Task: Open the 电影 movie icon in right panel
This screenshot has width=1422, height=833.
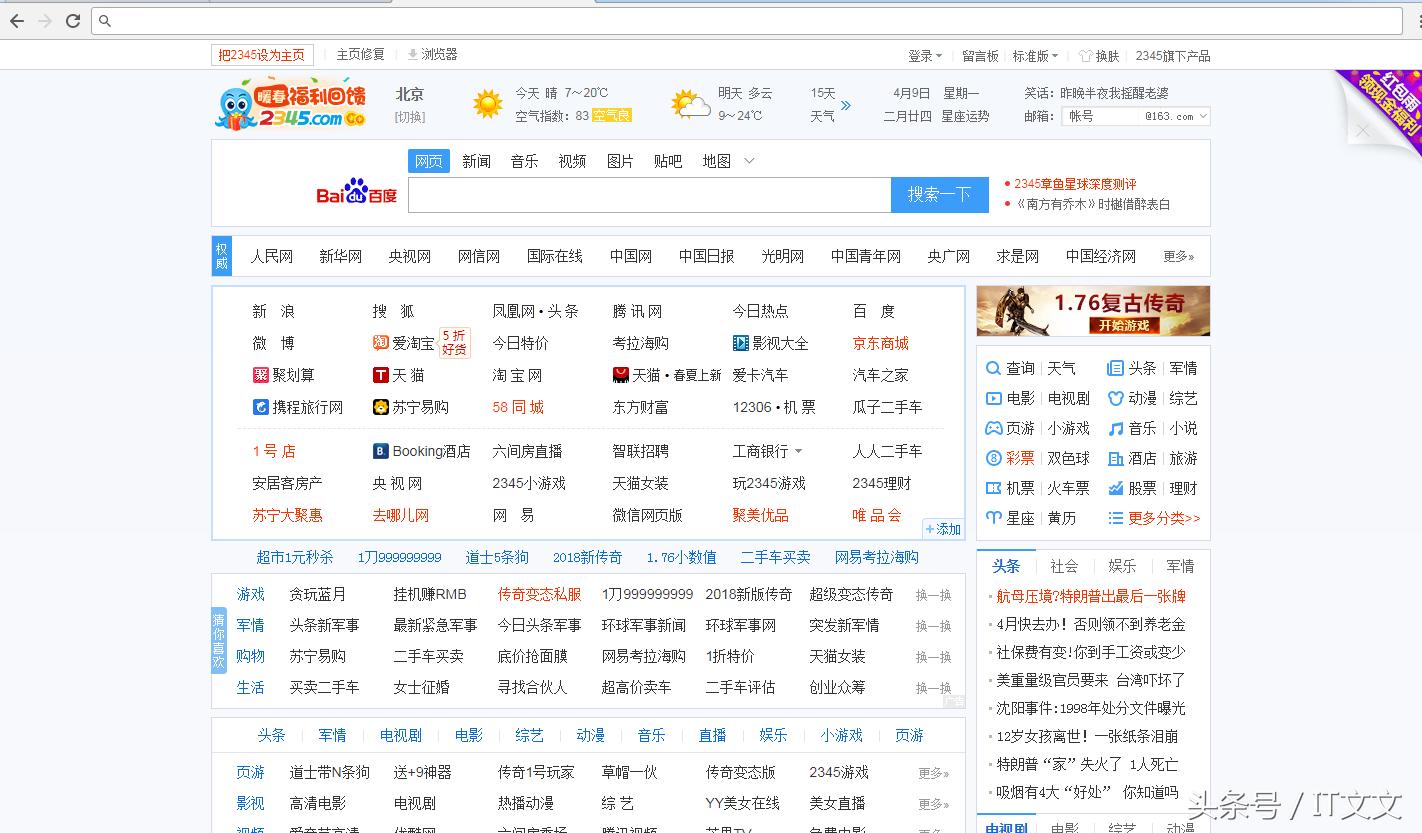Action: 994,398
